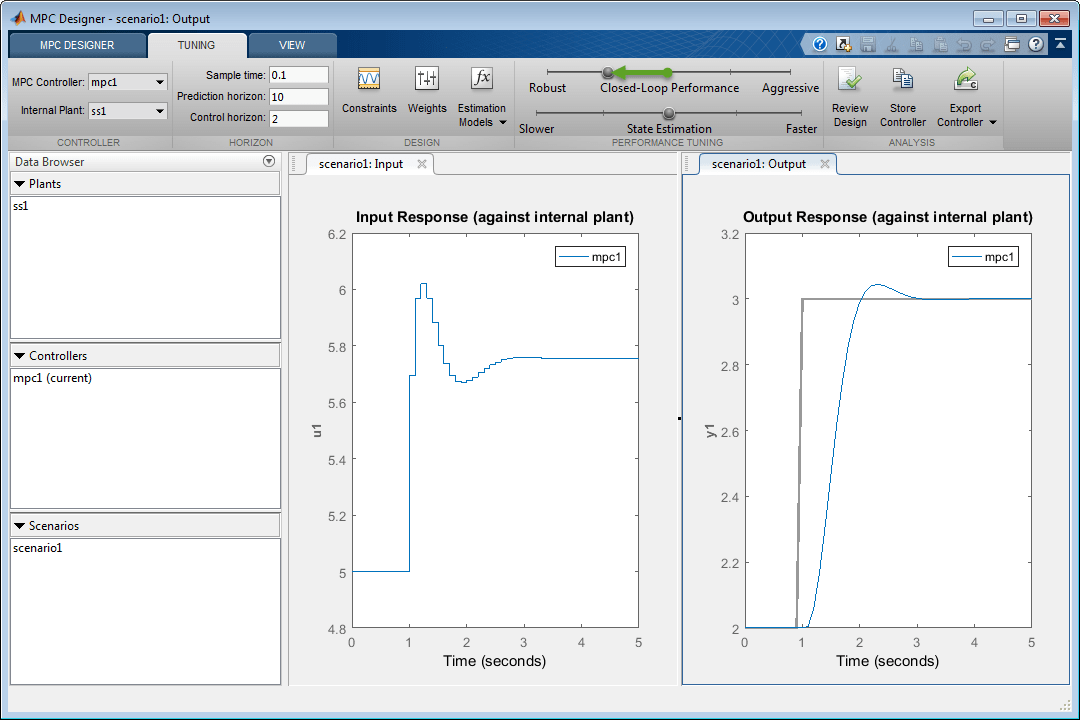Click the redo arrow icon
Image resolution: width=1080 pixels, height=720 pixels.
[988, 44]
